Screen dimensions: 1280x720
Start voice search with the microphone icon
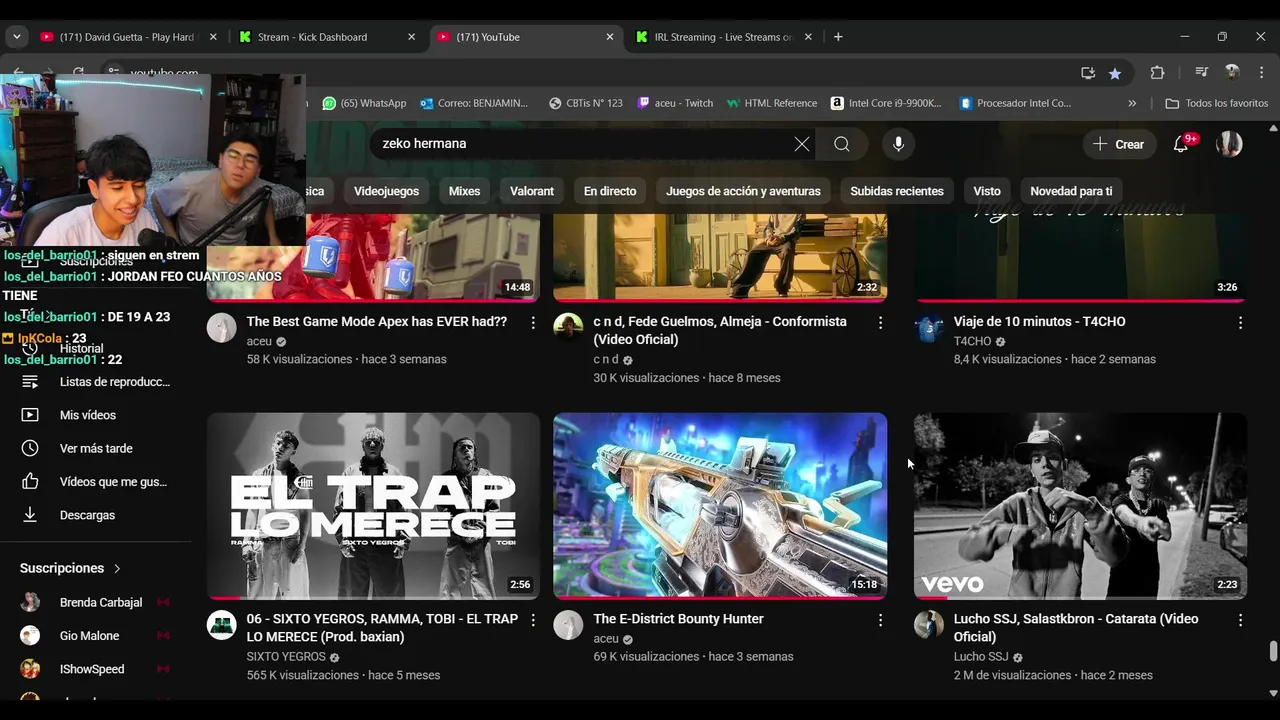[x=898, y=144]
